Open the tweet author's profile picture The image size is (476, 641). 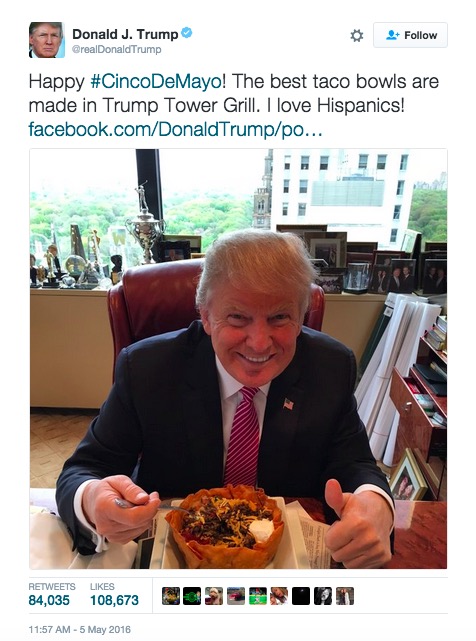tap(47, 40)
